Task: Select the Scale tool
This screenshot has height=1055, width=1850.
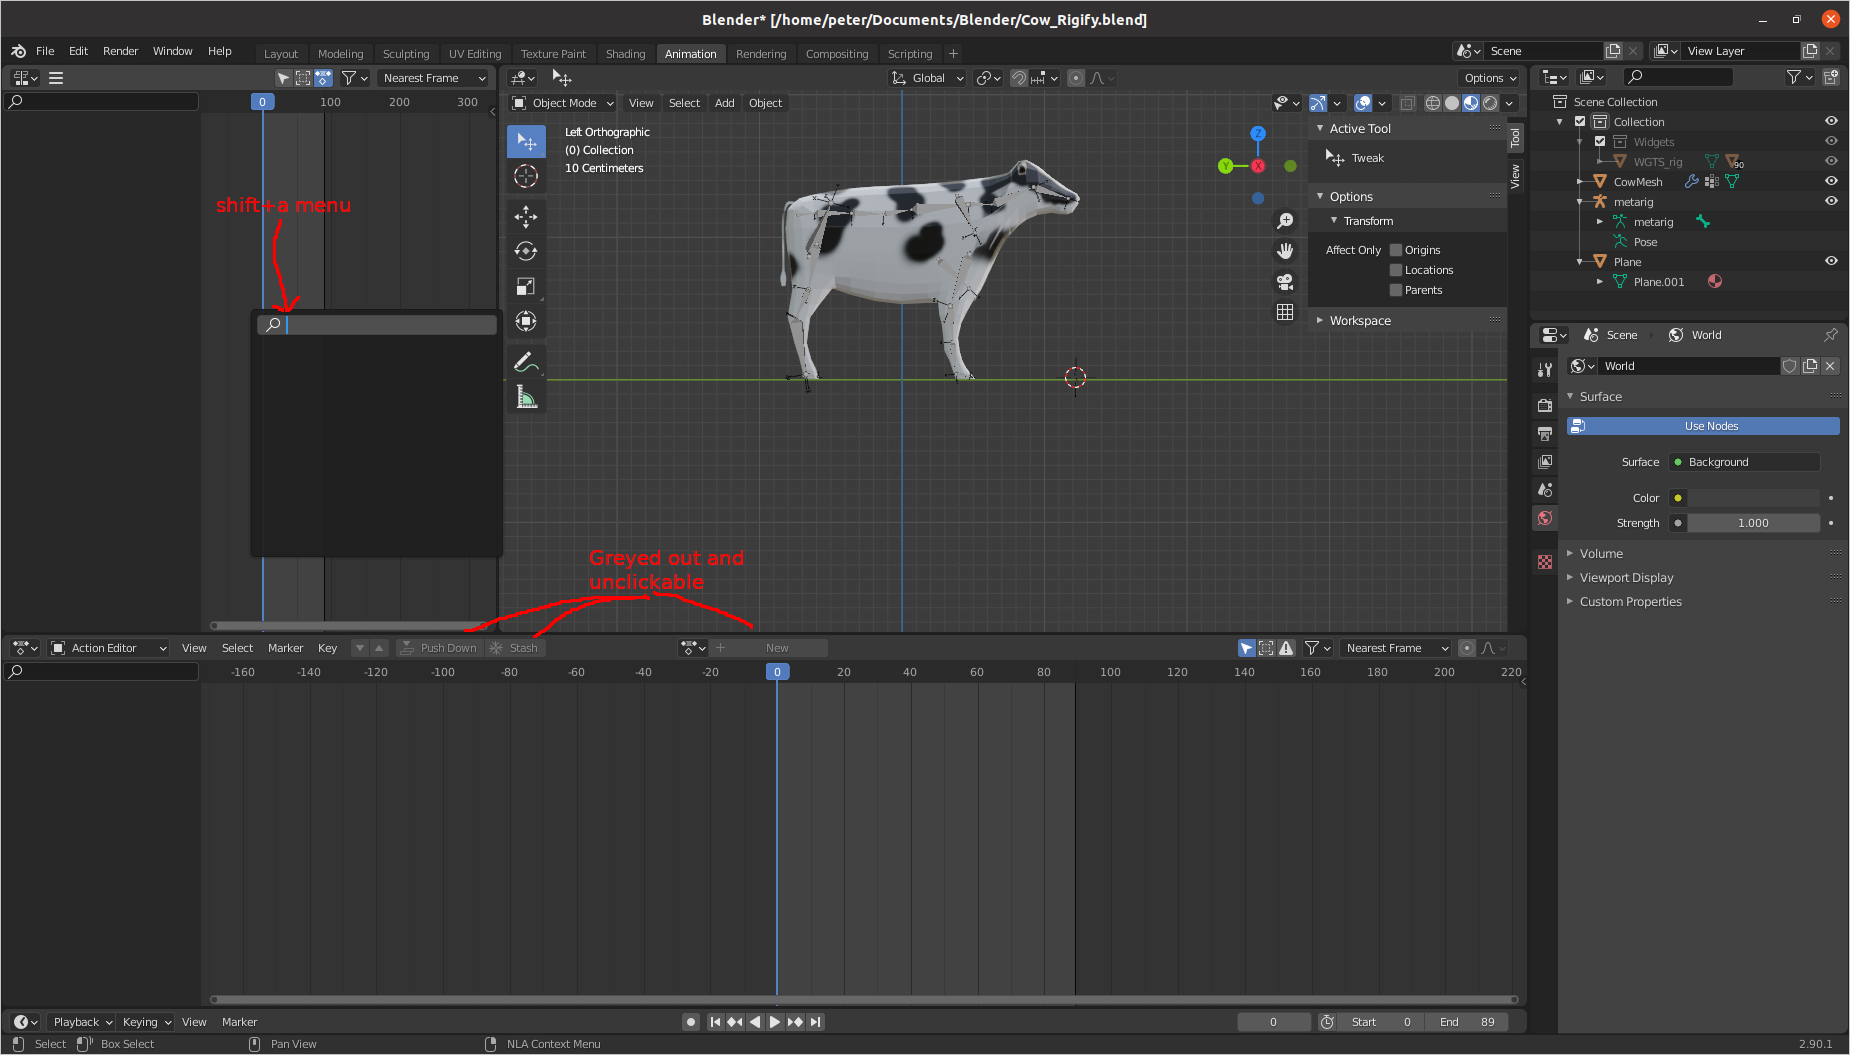Action: 526,286
